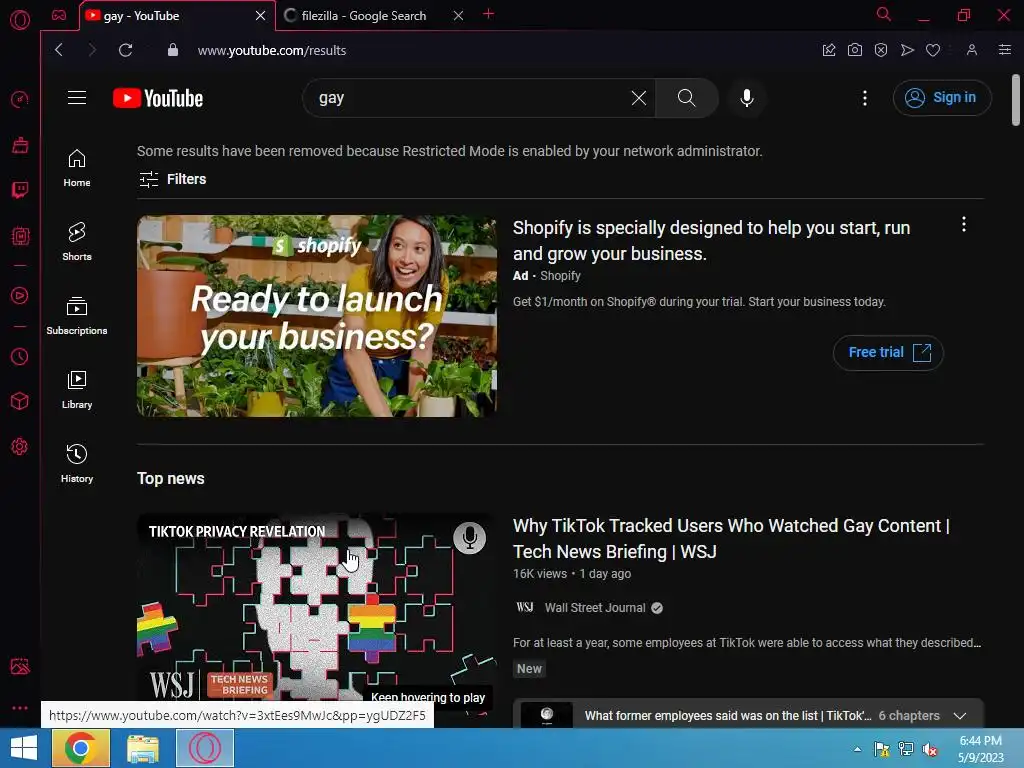Visit the Wall Street Journal channel
Image resolution: width=1024 pixels, height=768 pixels.
[594, 608]
